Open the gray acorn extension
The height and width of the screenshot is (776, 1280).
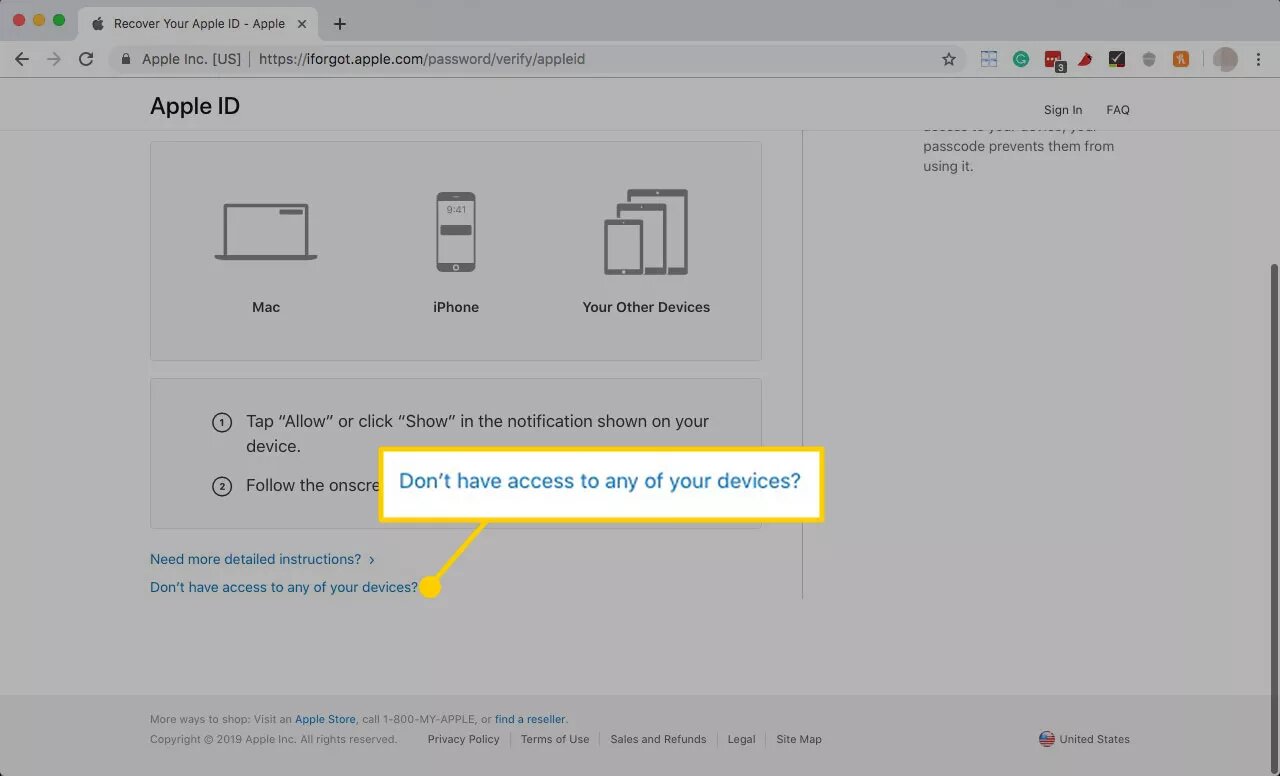(x=1148, y=59)
